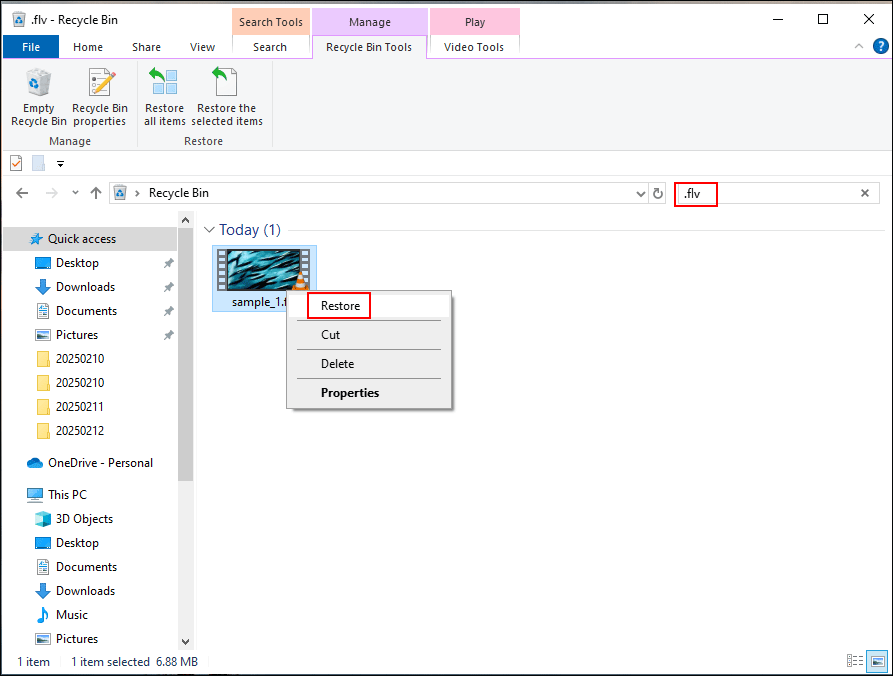The width and height of the screenshot is (893, 676).
Task: Switch to the Home tab
Action: (x=88, y=47)
